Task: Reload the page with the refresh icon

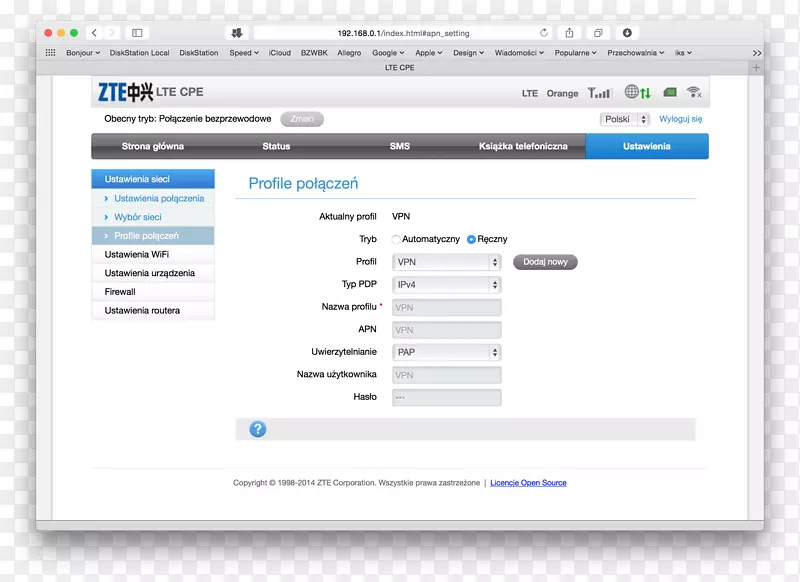Action: [x=544, y=33]
